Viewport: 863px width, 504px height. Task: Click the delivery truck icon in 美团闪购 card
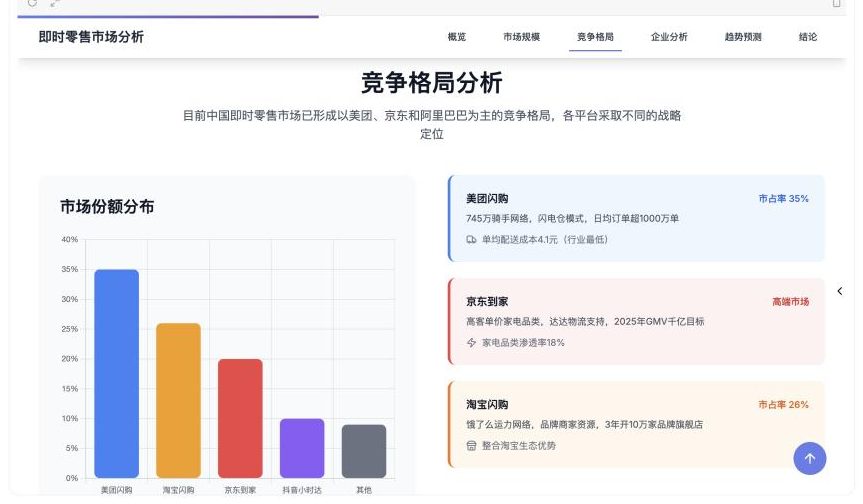tap(472, 240)
